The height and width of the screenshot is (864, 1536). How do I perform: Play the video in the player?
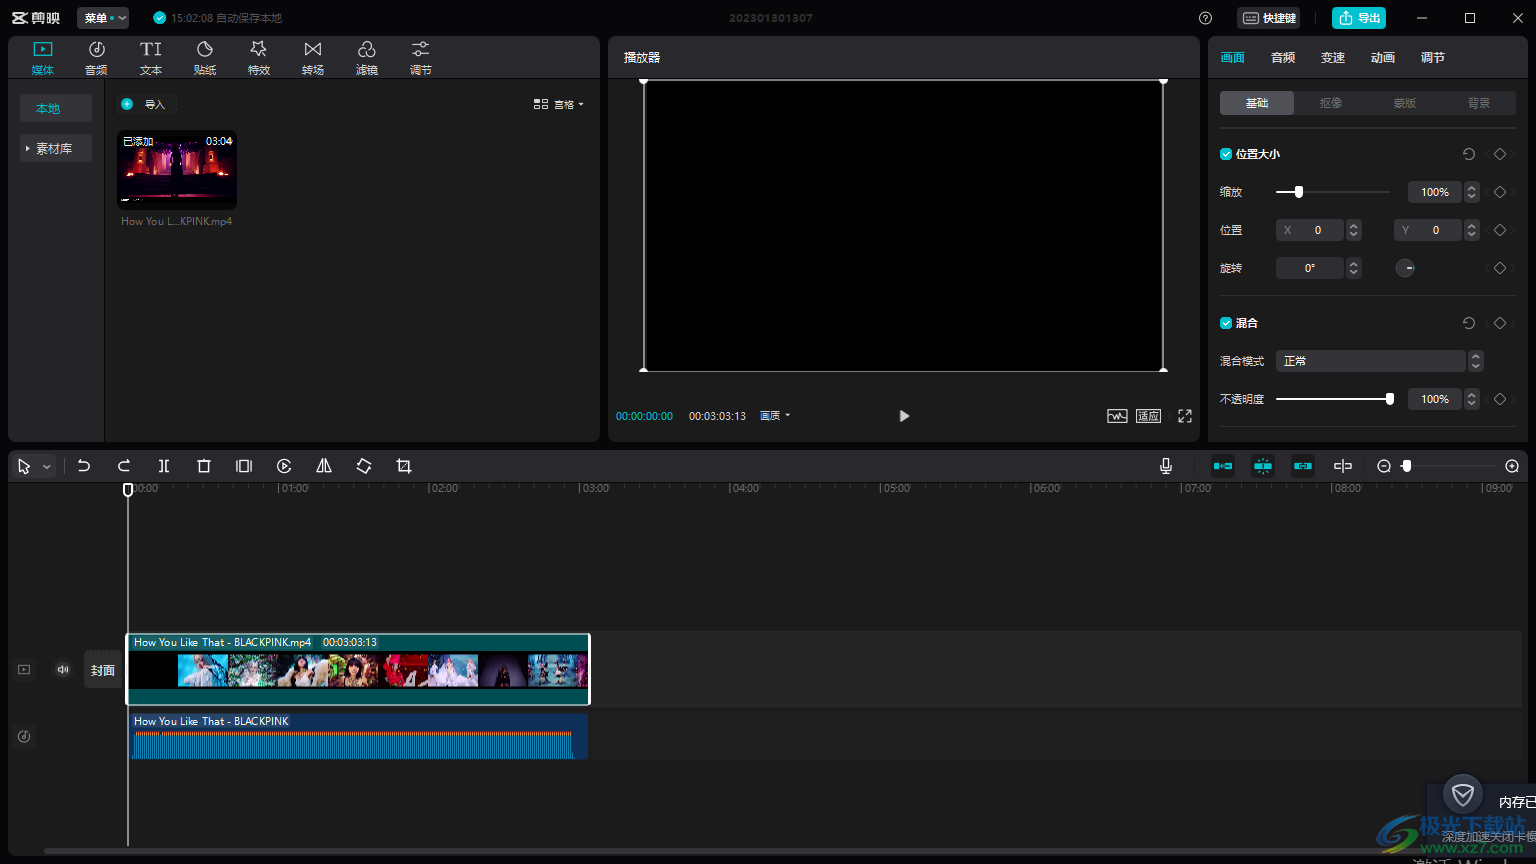(904, 416)
